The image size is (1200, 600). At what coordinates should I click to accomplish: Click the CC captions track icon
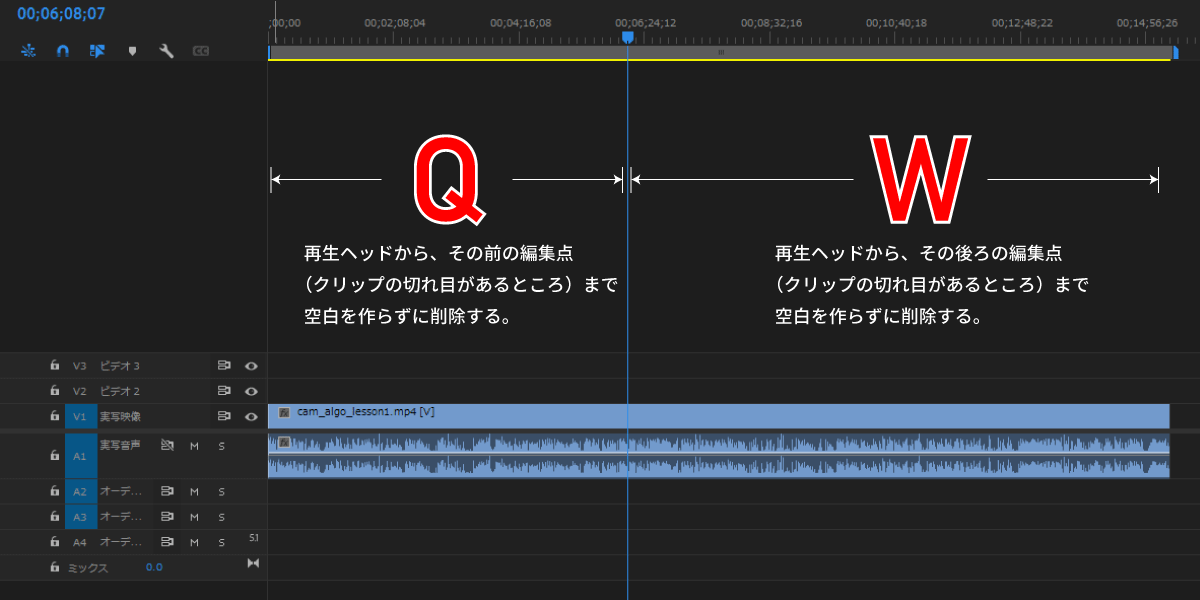click(201, 50)
